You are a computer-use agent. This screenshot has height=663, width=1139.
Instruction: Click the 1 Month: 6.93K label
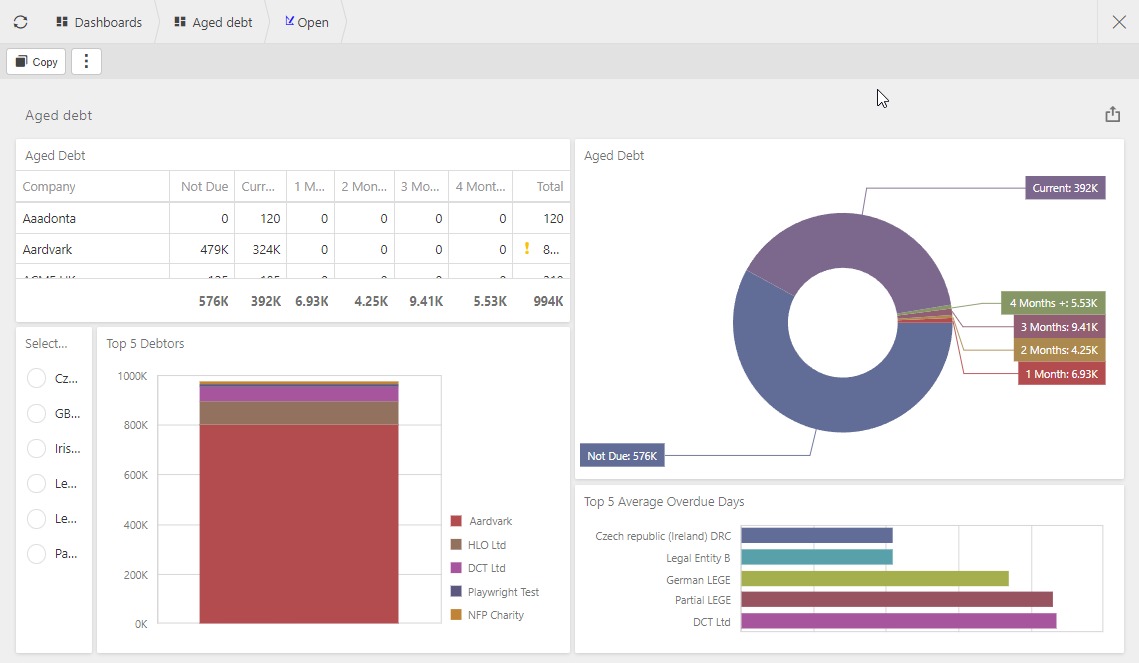(x=1061, y=374)
